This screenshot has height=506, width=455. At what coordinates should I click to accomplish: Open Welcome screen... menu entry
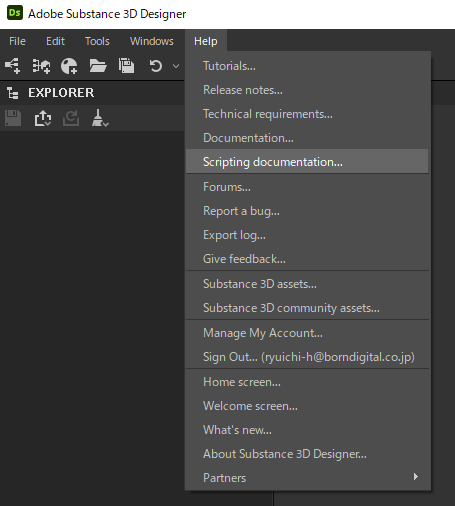tap(307, 406)
